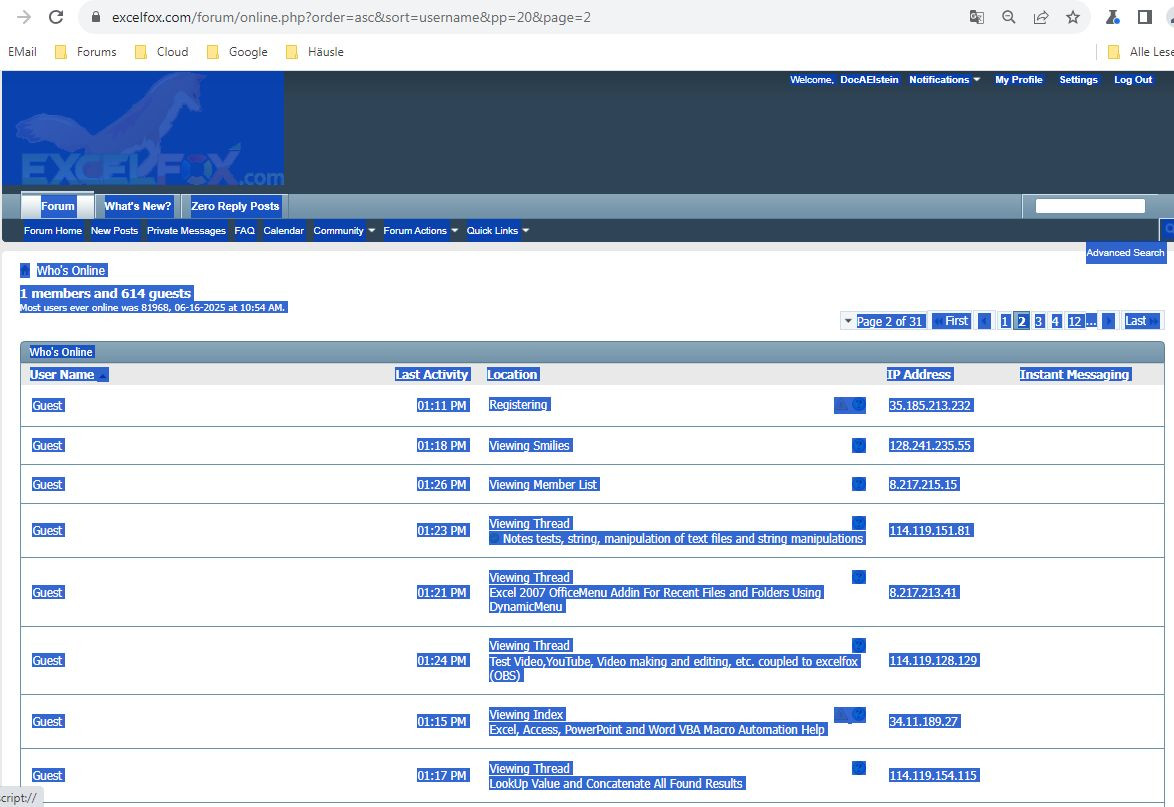Viewport: 1174px width, 807px height.
Task: Bookmark this page with the star icon
Action: tap(1073, 16)
